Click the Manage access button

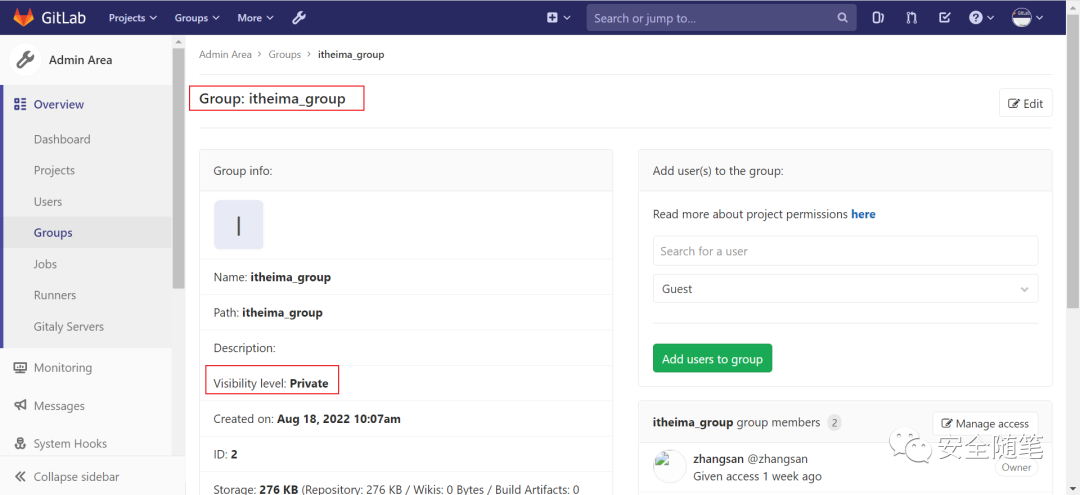tap(985, 423)
